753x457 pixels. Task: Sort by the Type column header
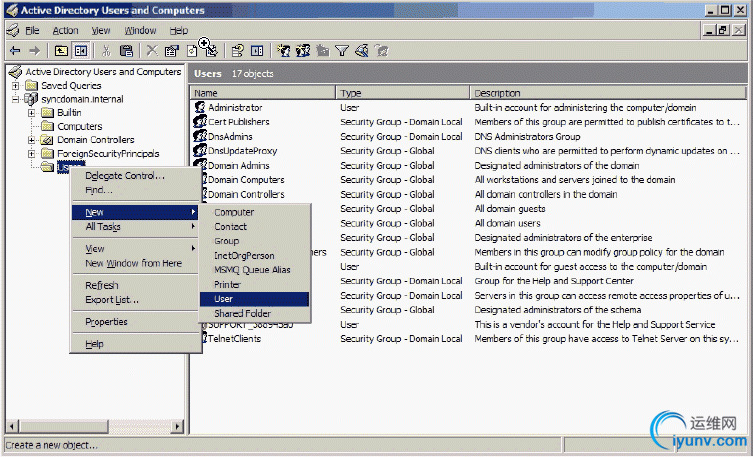[x=402, y=93]
